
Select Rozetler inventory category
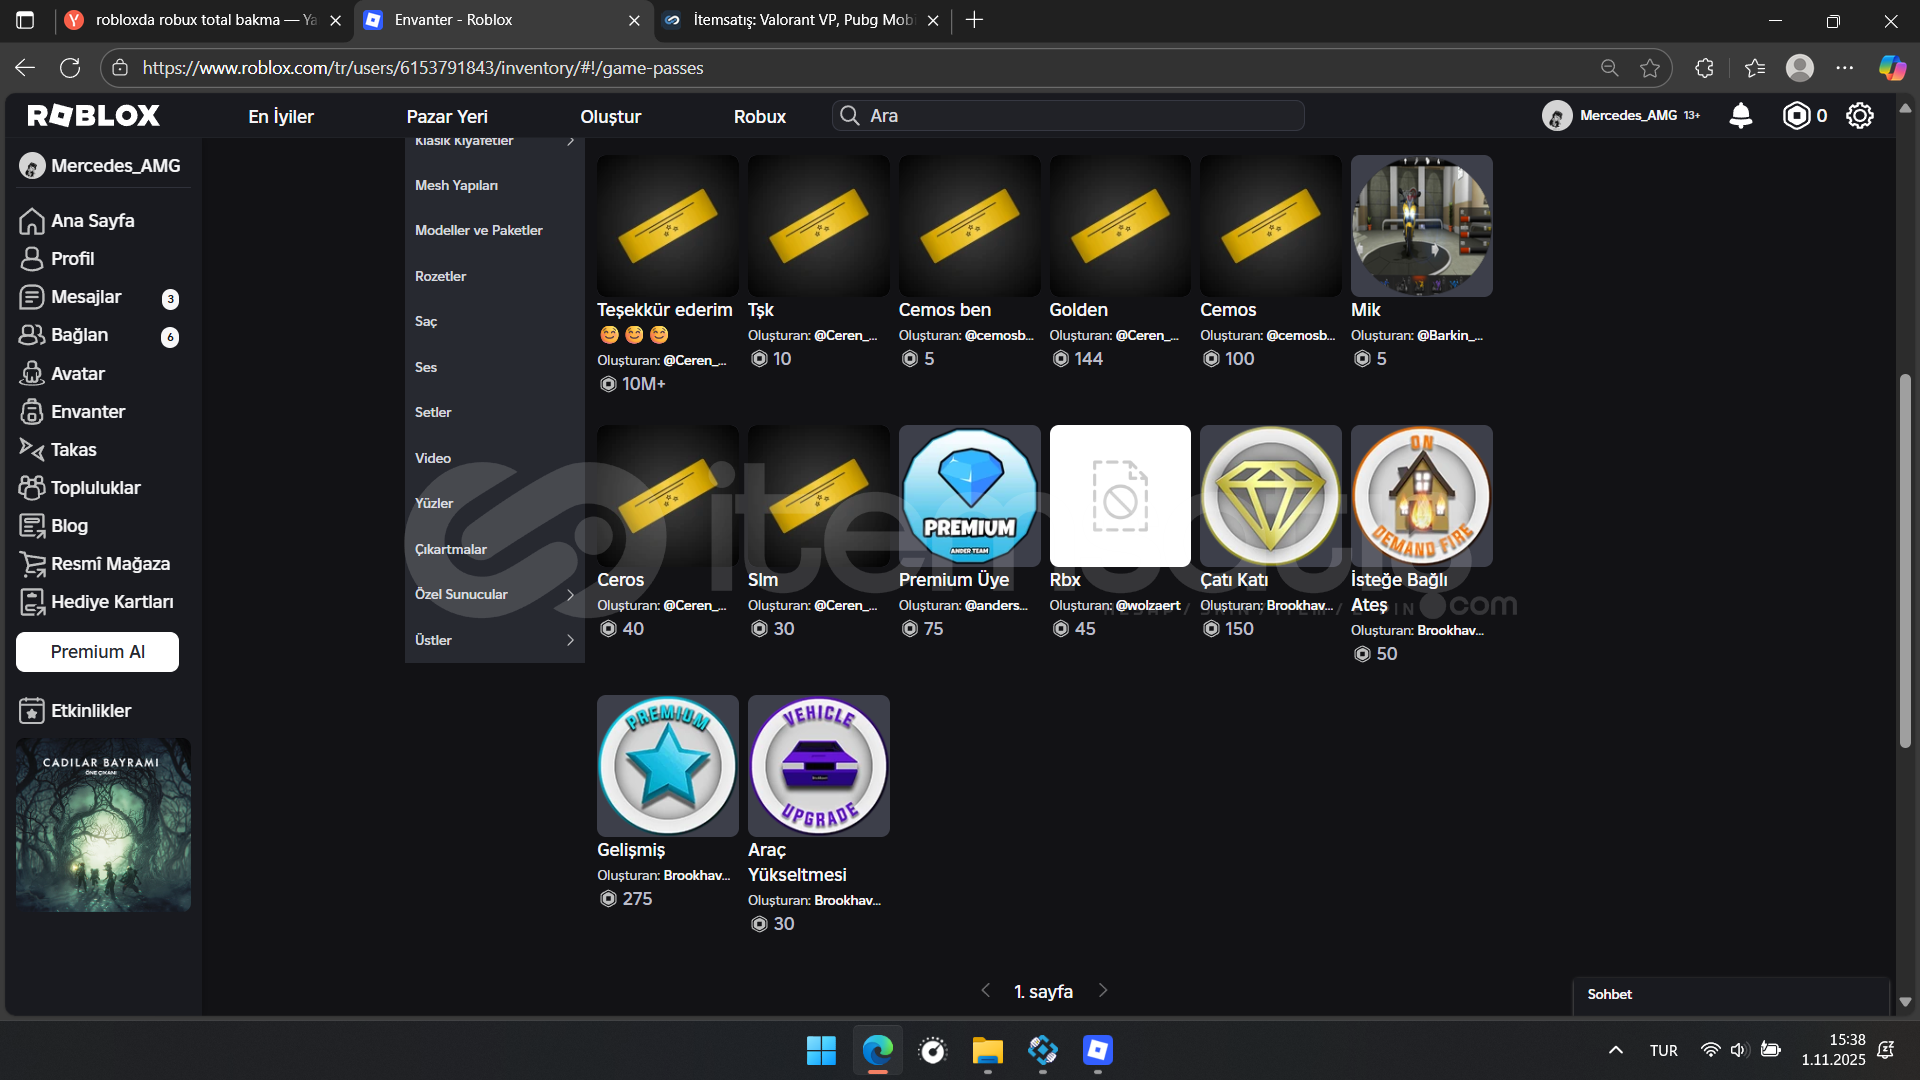pos(440,276)
